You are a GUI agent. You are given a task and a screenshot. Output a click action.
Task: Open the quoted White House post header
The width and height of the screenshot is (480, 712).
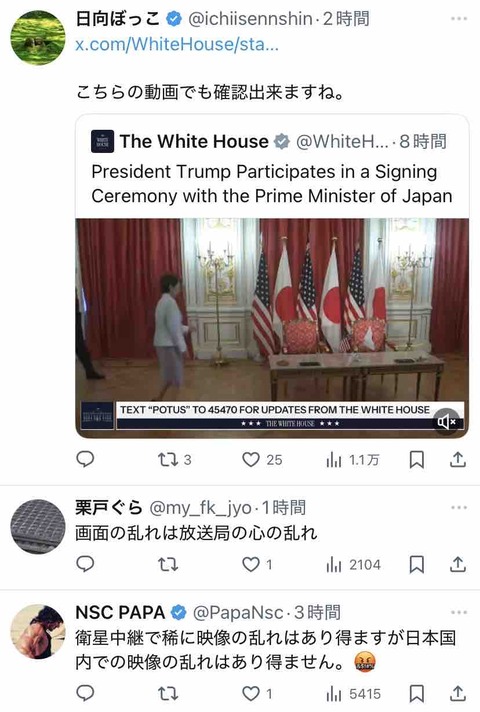(269, 141)
